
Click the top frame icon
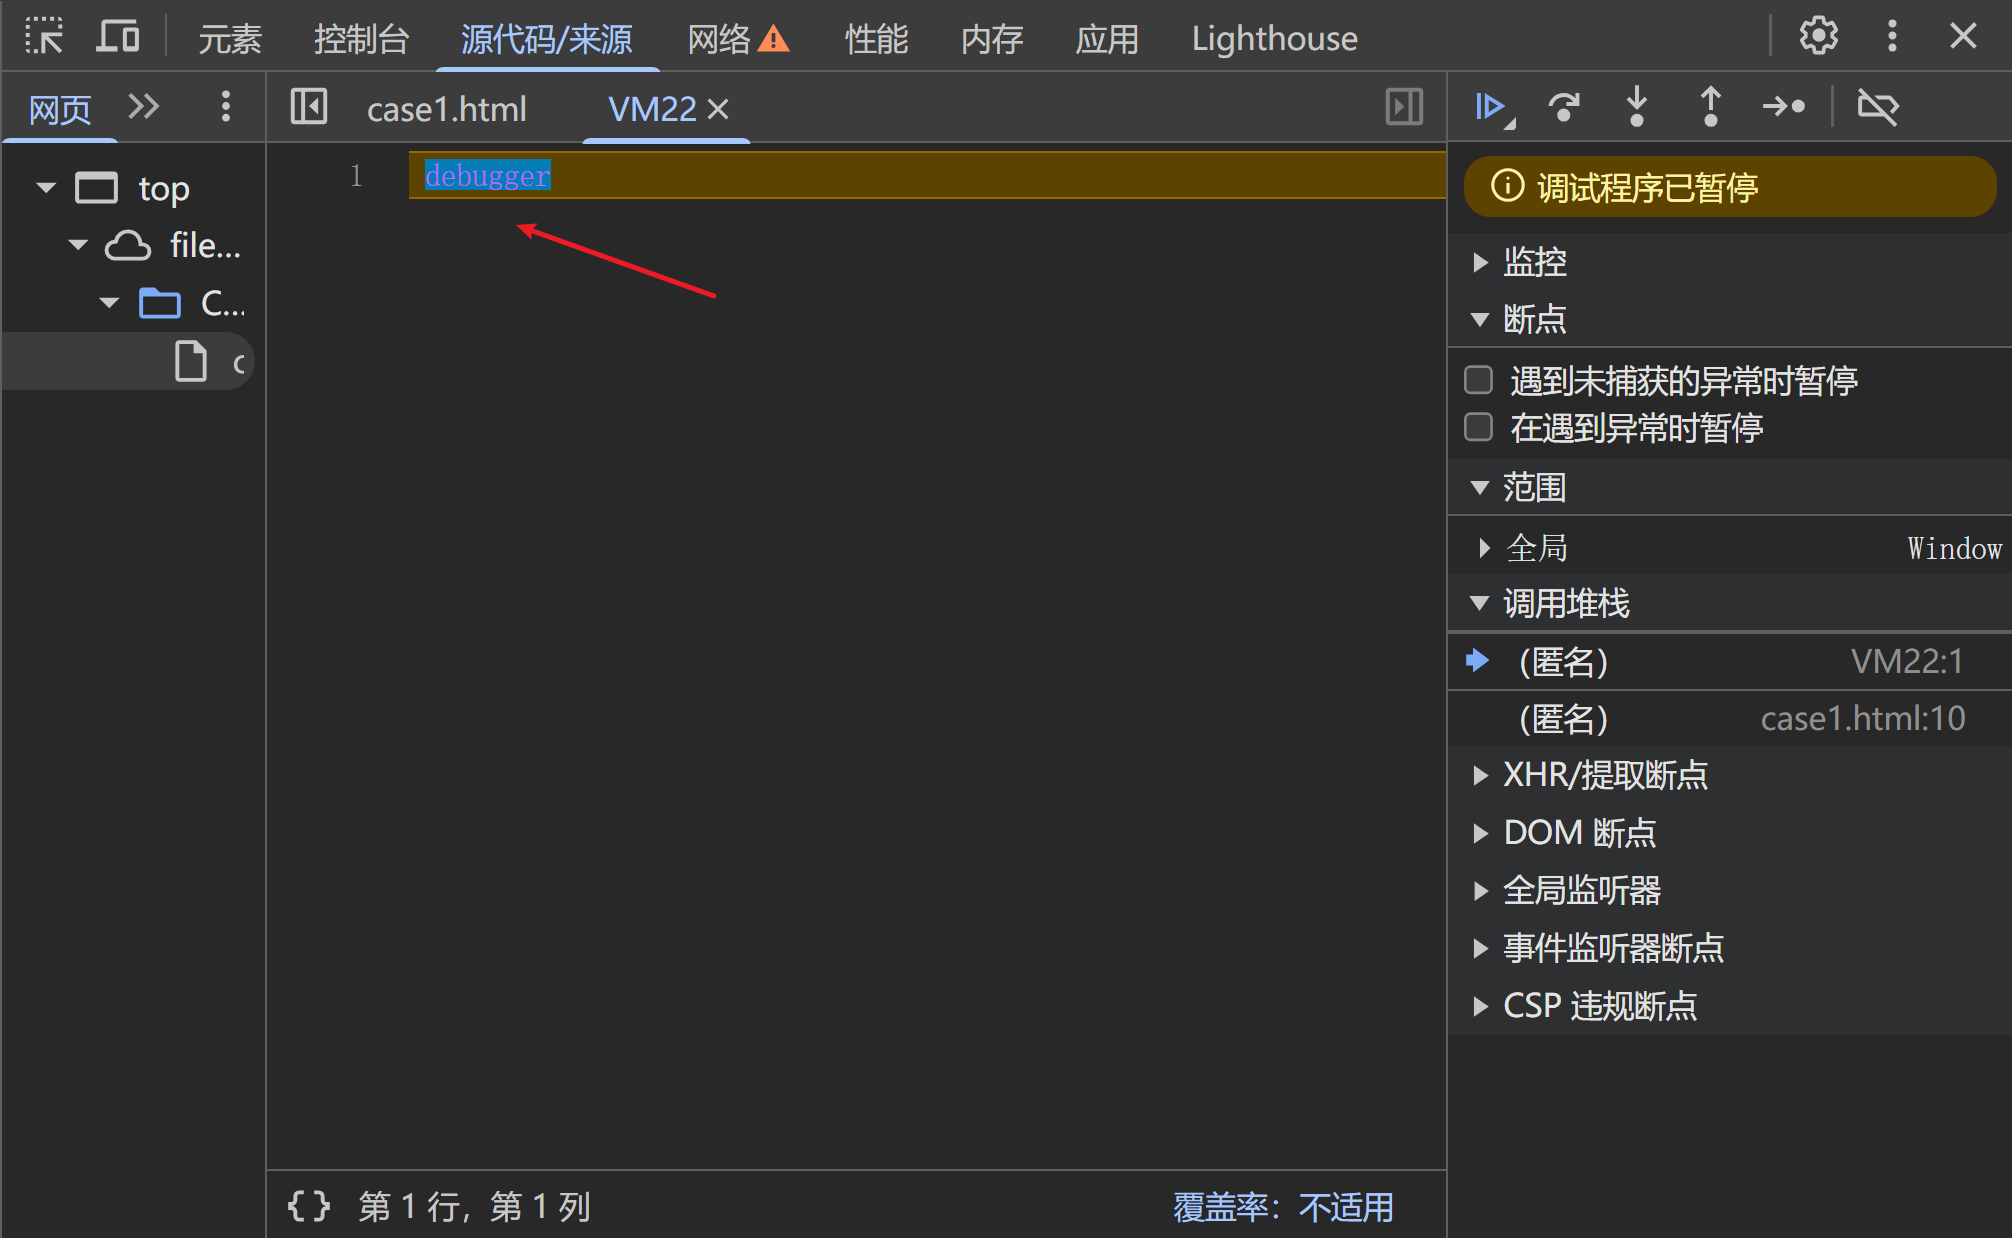point(97,188)
